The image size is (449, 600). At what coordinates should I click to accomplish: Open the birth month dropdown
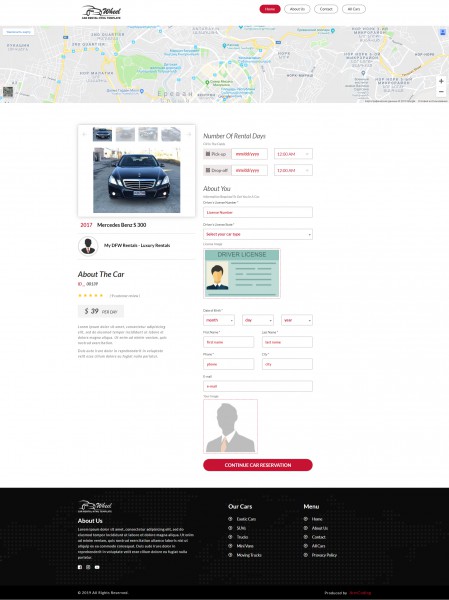point(219,320)
